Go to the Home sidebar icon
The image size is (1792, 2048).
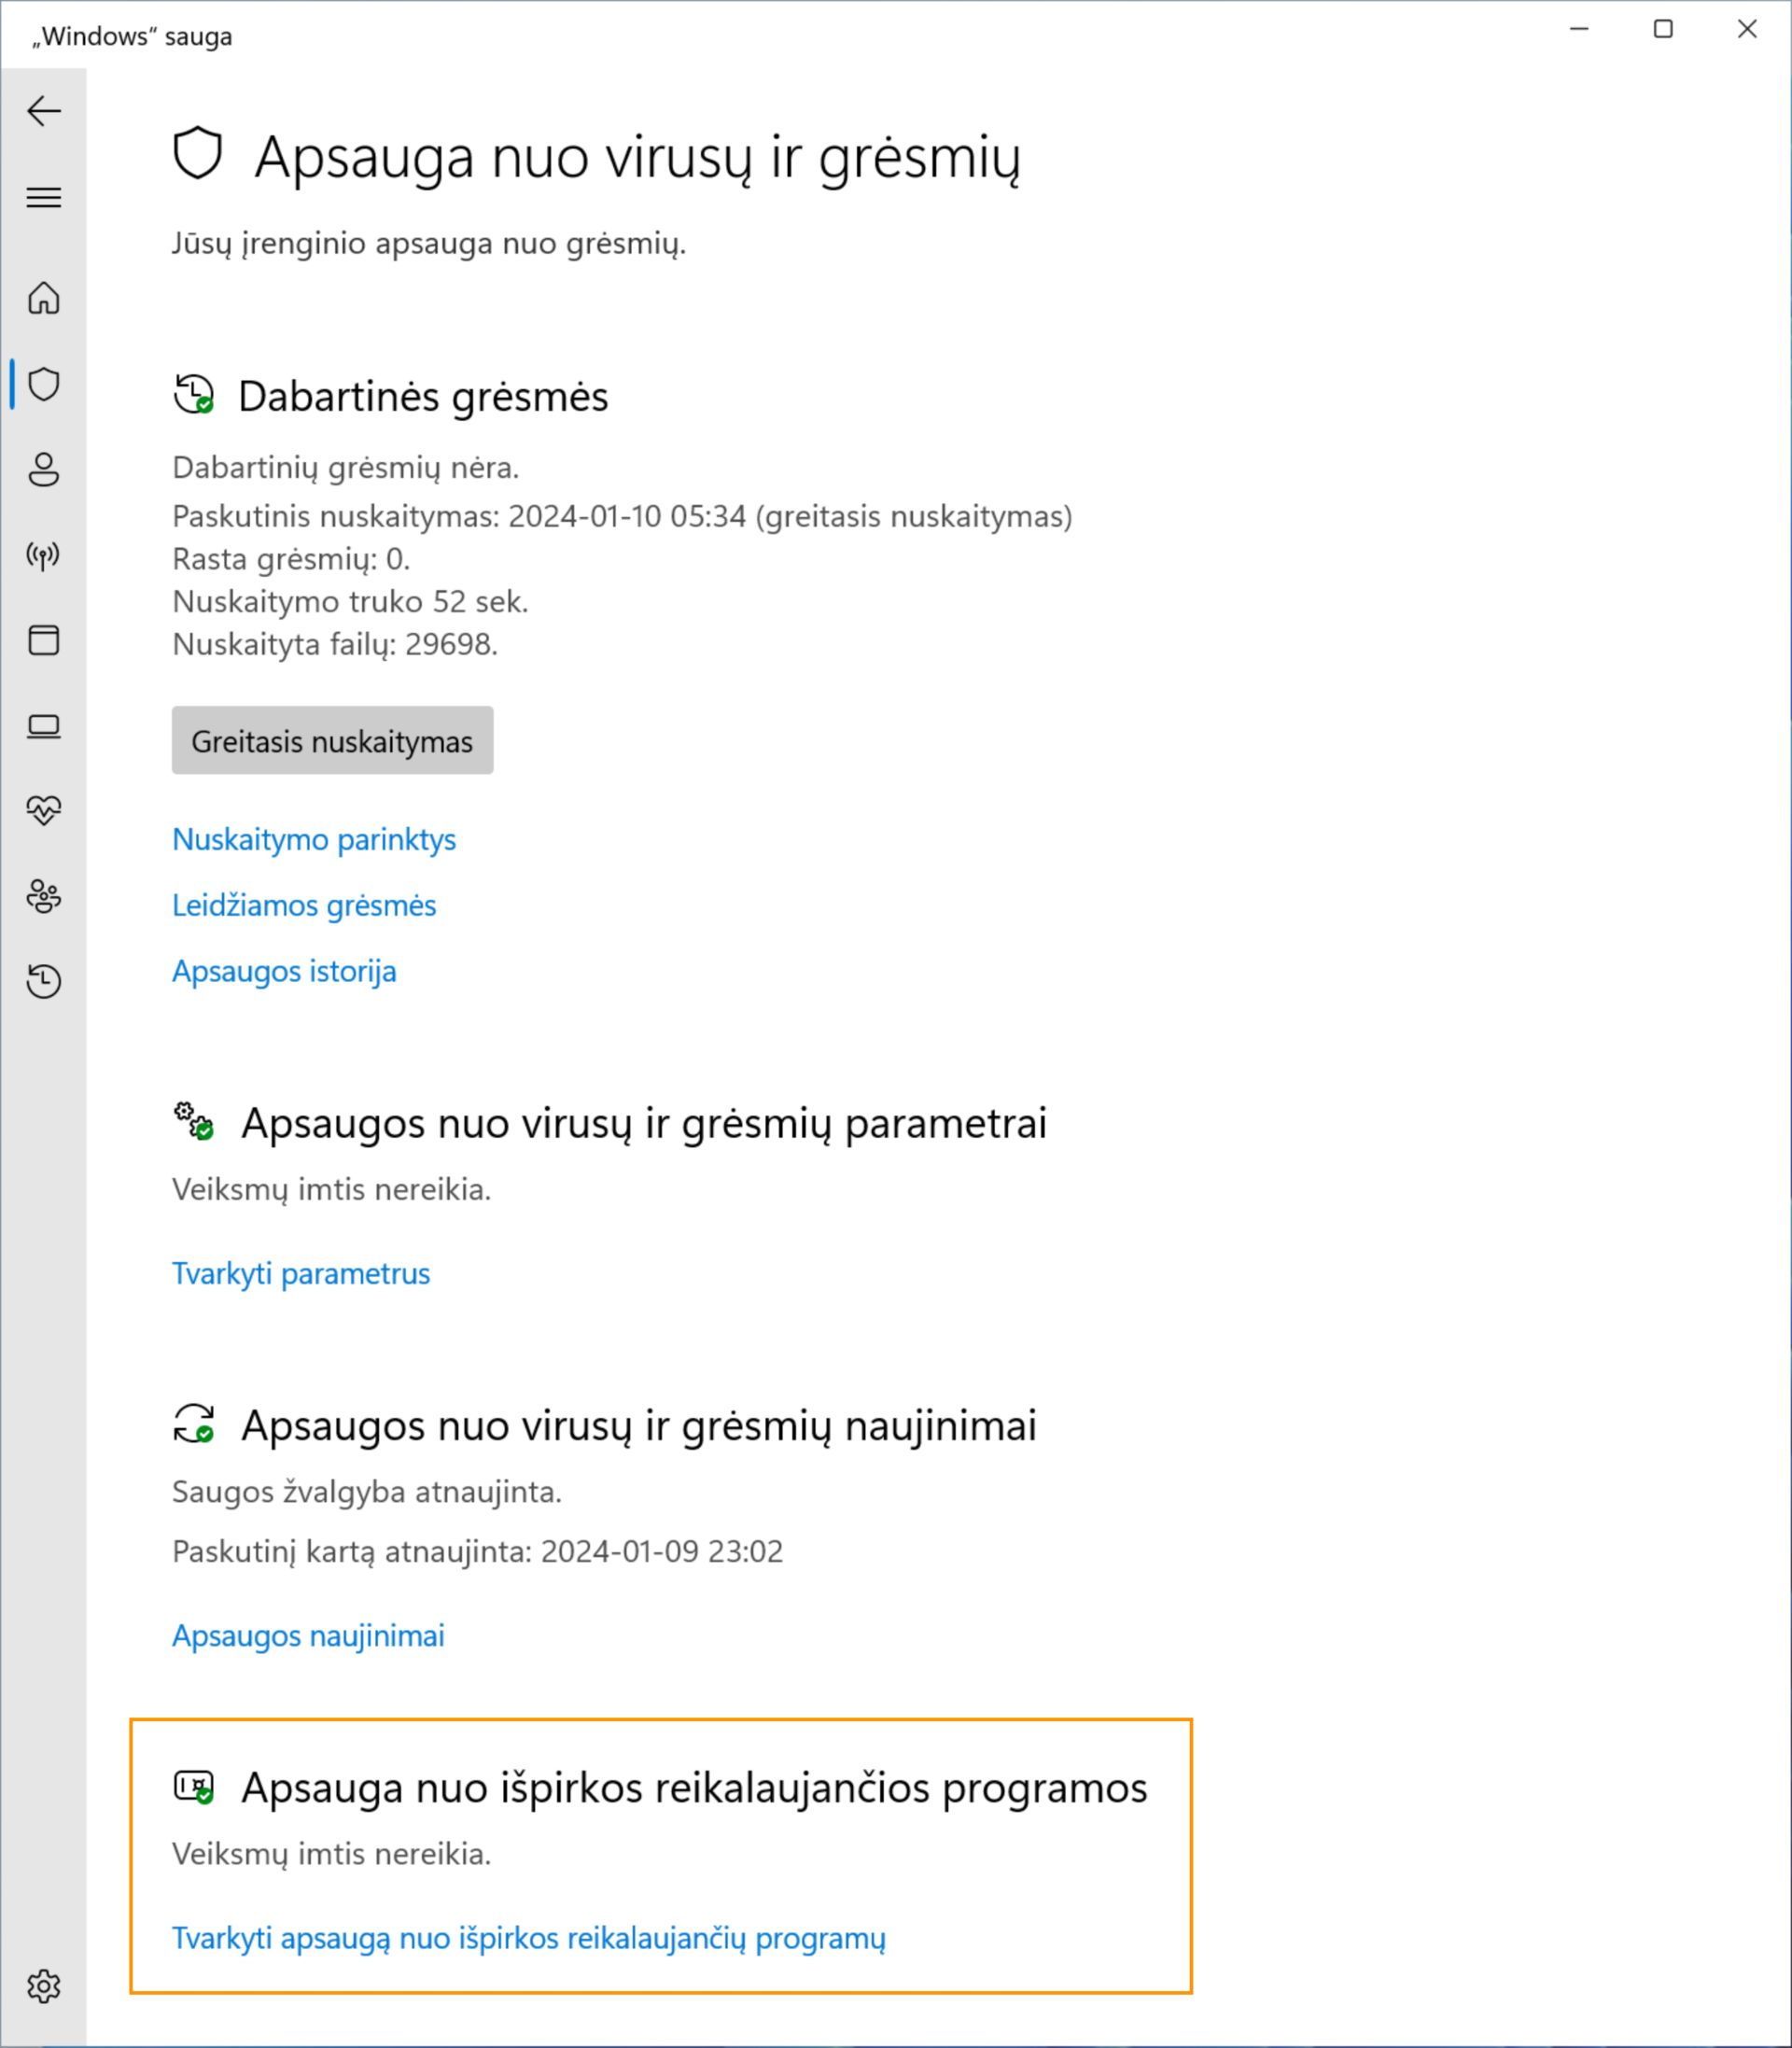coord(44,298)
